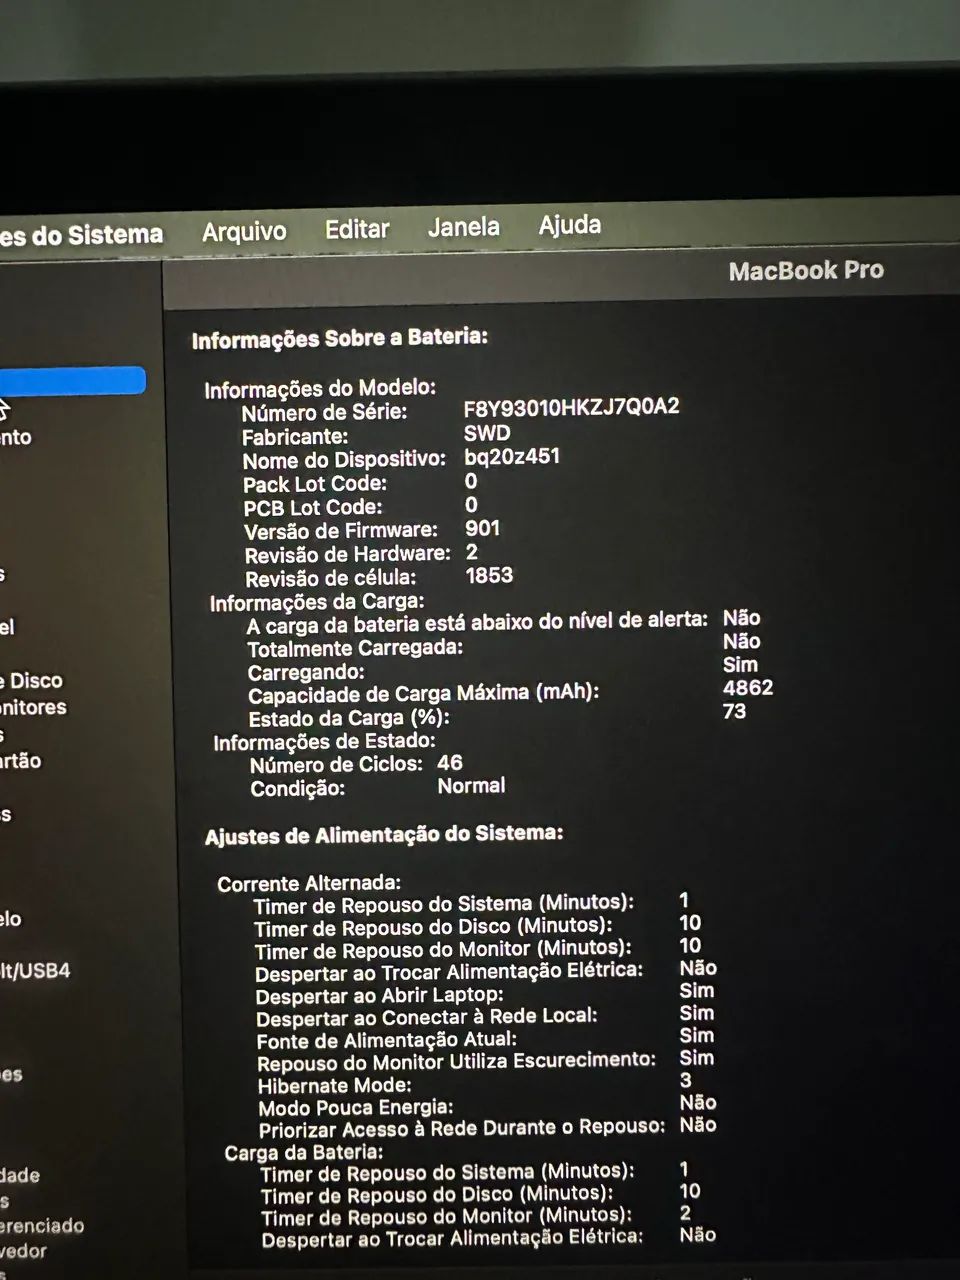Click the 'Hibernate Mode:' label
This screenshot has height=1280, width=960.
click(x=335, y=1085)
